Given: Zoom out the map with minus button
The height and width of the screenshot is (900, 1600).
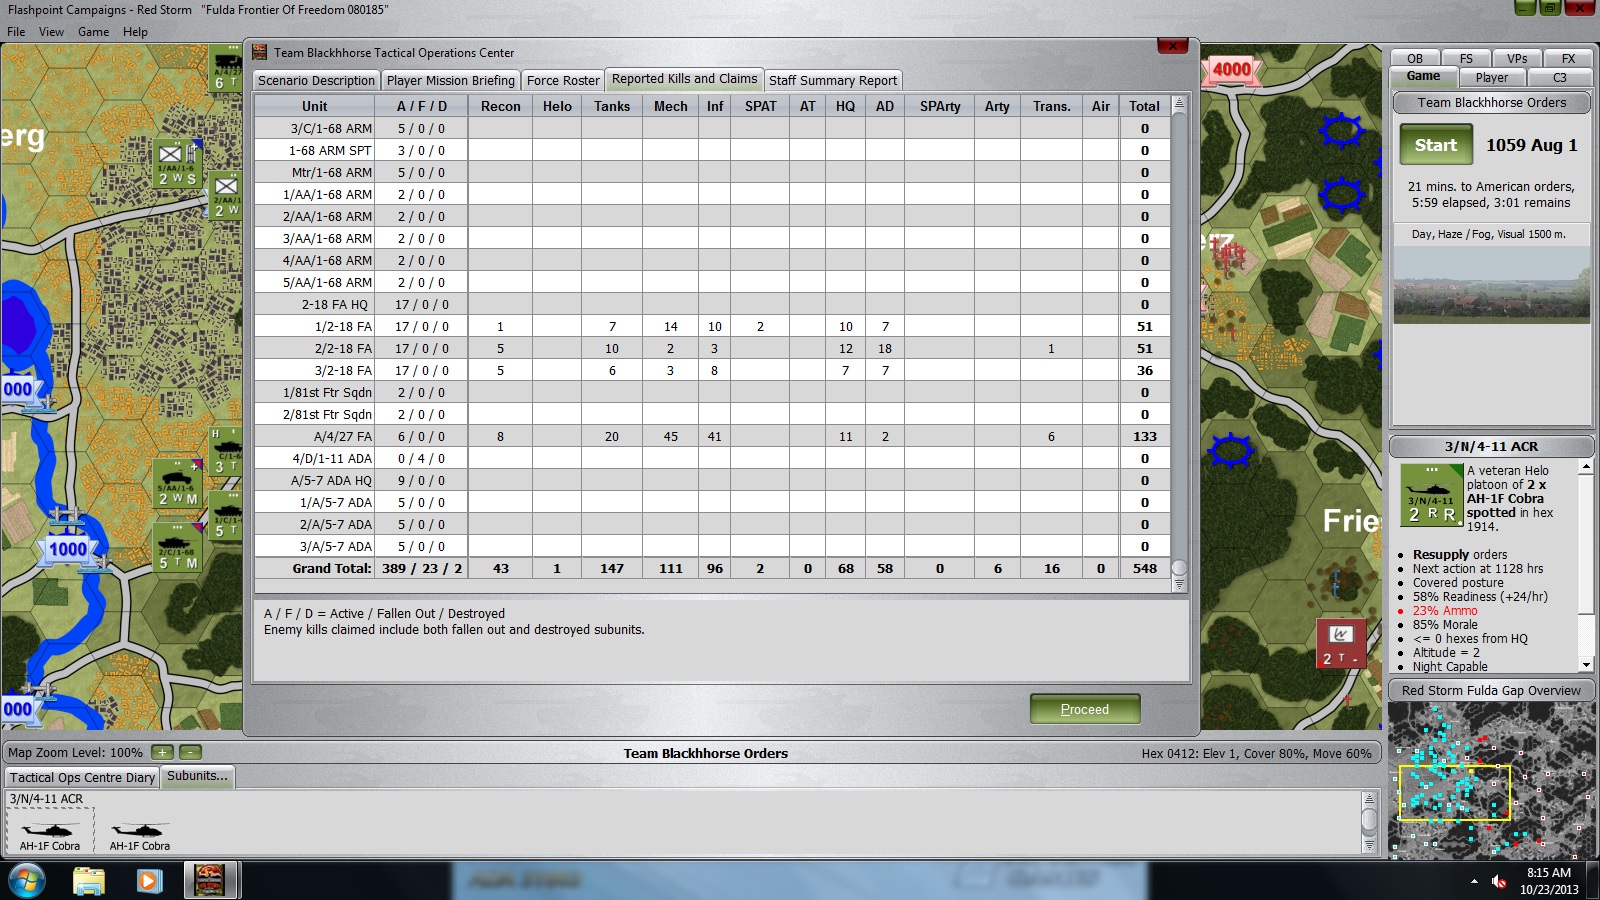Looking at the screenshot, I should click(x=191, y=752).
